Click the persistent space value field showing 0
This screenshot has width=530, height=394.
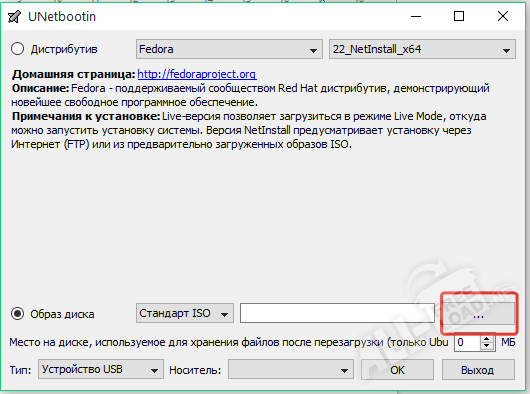pyautogui.click(x=467, y=342)
